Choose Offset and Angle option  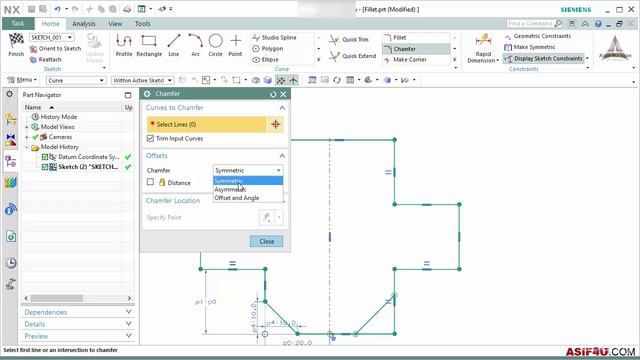pos(248,198)
